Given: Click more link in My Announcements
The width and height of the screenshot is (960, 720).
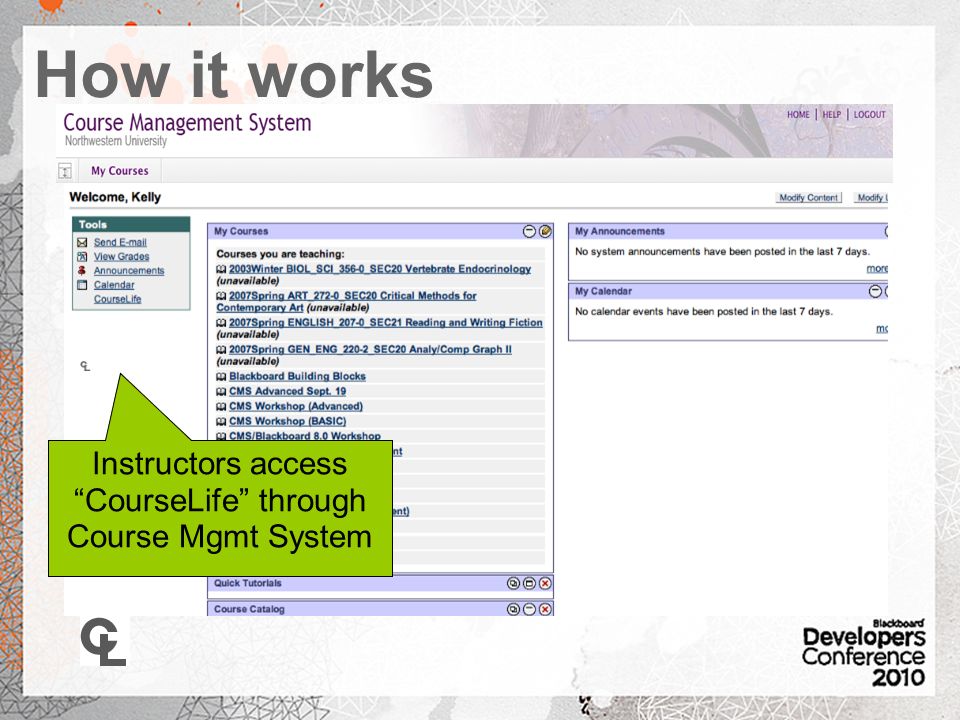Looking at the screenshot, I should tap(877, 269).
